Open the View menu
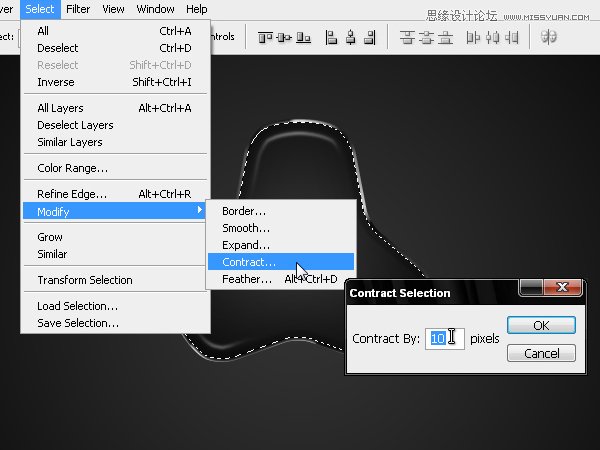Image resolution: width=600 pixels, height=450 pixels. (x=113, y=9)
